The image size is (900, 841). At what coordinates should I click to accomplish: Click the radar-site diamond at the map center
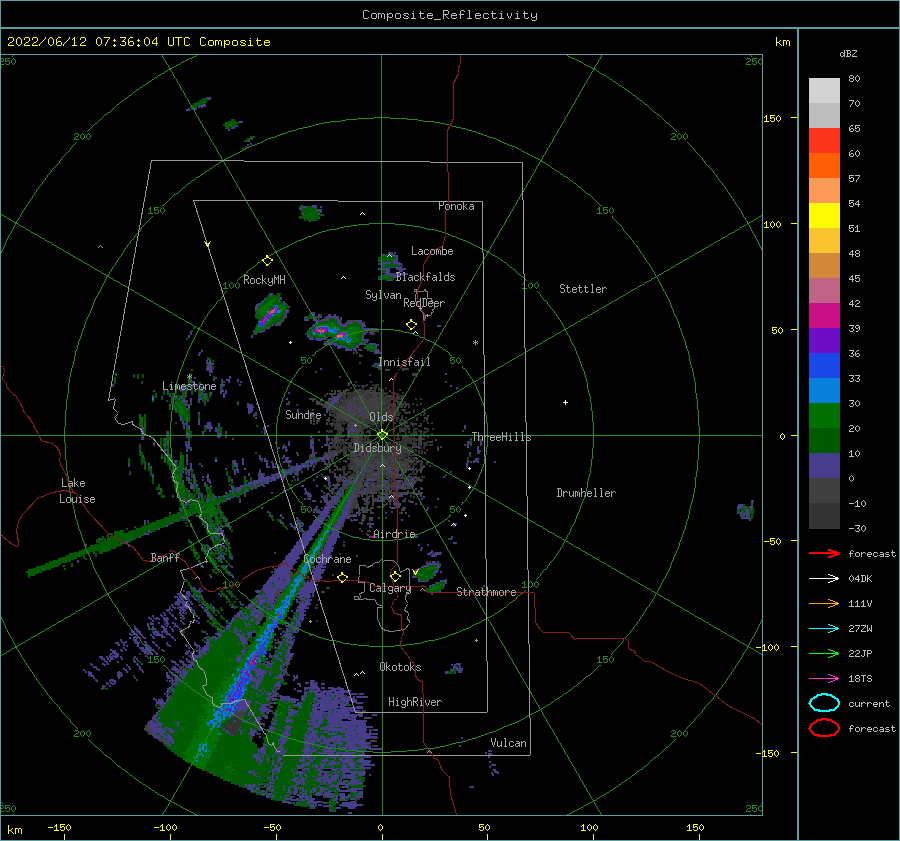pyautogui.click(x=382, y=435)
